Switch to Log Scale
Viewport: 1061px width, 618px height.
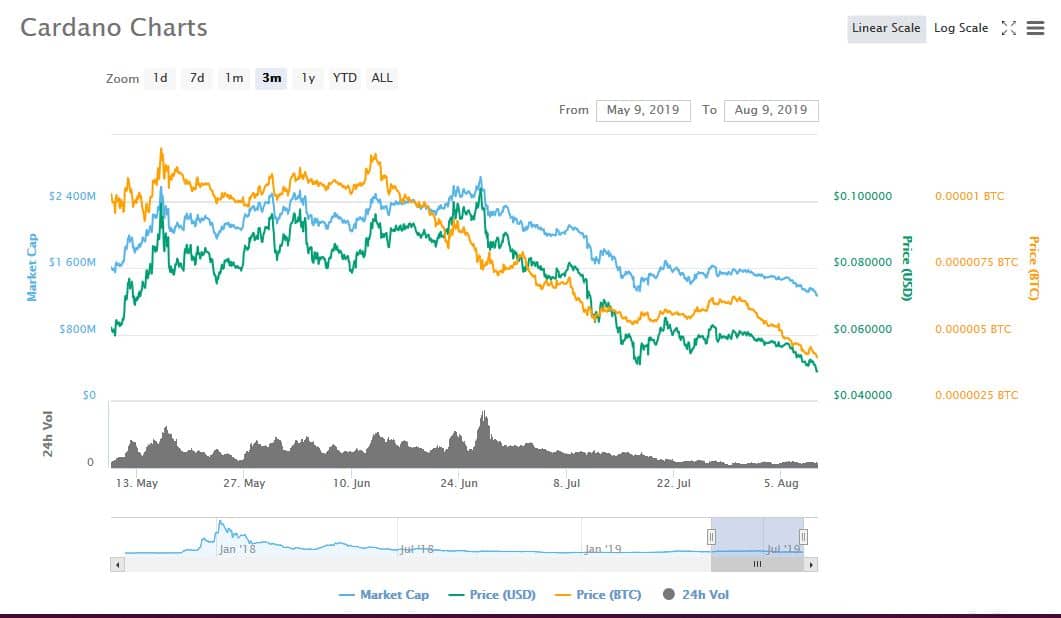[960, 28]
